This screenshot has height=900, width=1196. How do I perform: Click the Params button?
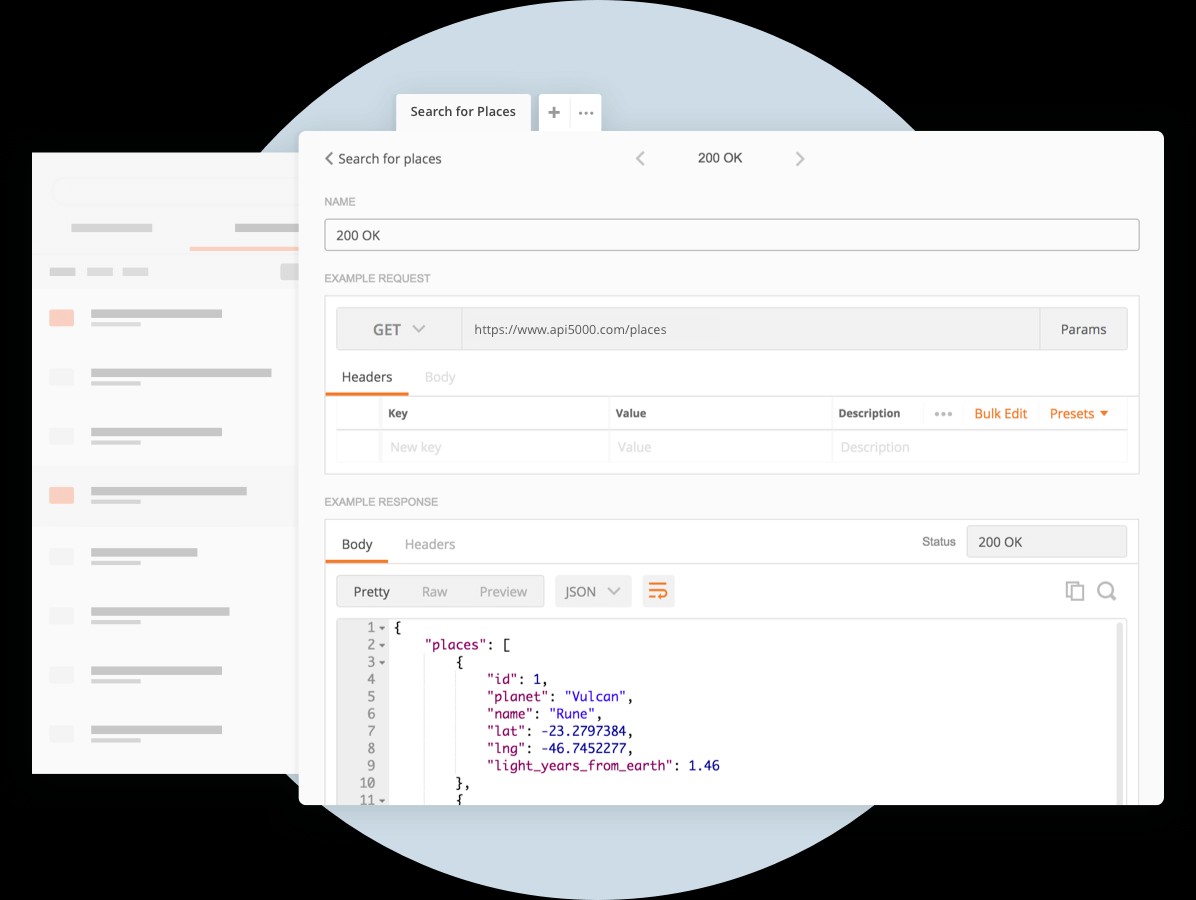pos(1083,329)
